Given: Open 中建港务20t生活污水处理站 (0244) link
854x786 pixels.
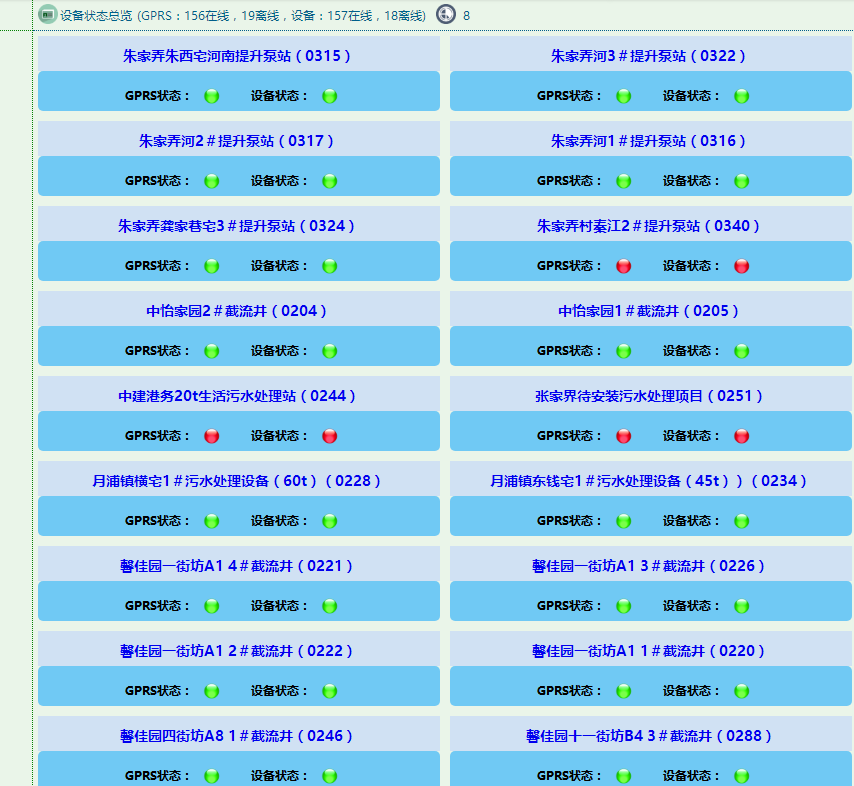Looking at the screenshot, I should pyautogui.click(x=237, y=395).
